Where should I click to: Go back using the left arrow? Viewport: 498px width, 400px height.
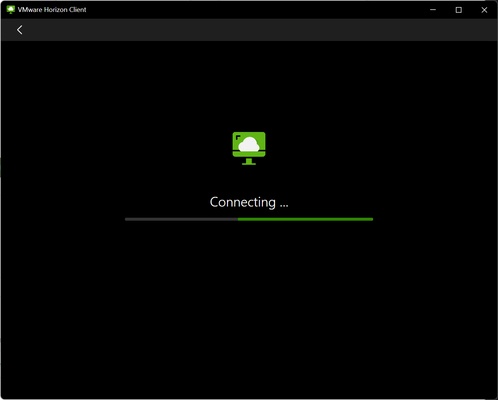click(x=20, y=30)
